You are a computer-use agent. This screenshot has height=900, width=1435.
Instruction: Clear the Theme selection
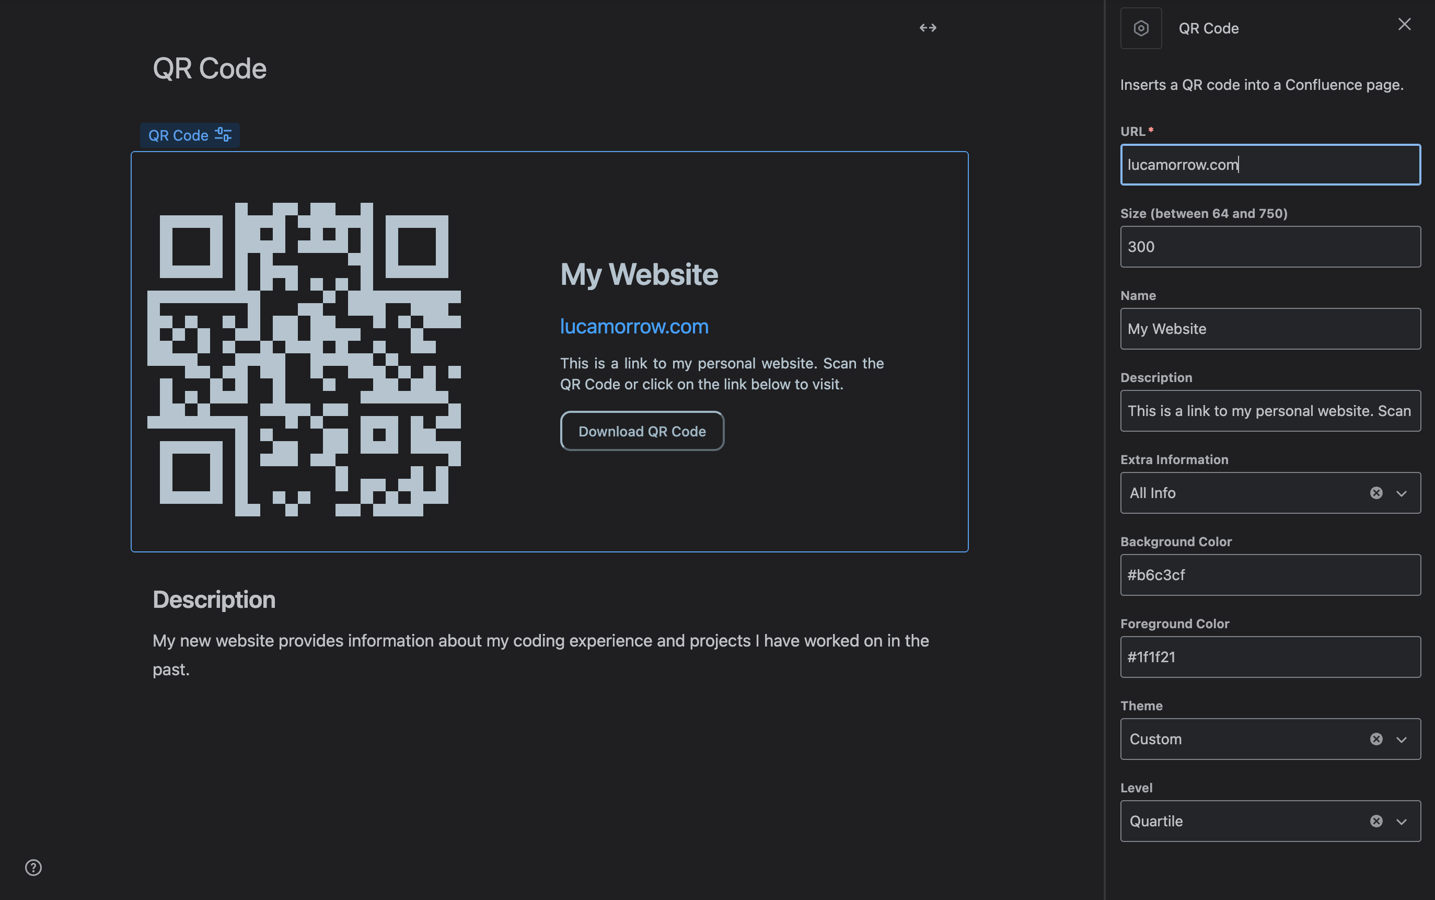(x=1376, y=739)
